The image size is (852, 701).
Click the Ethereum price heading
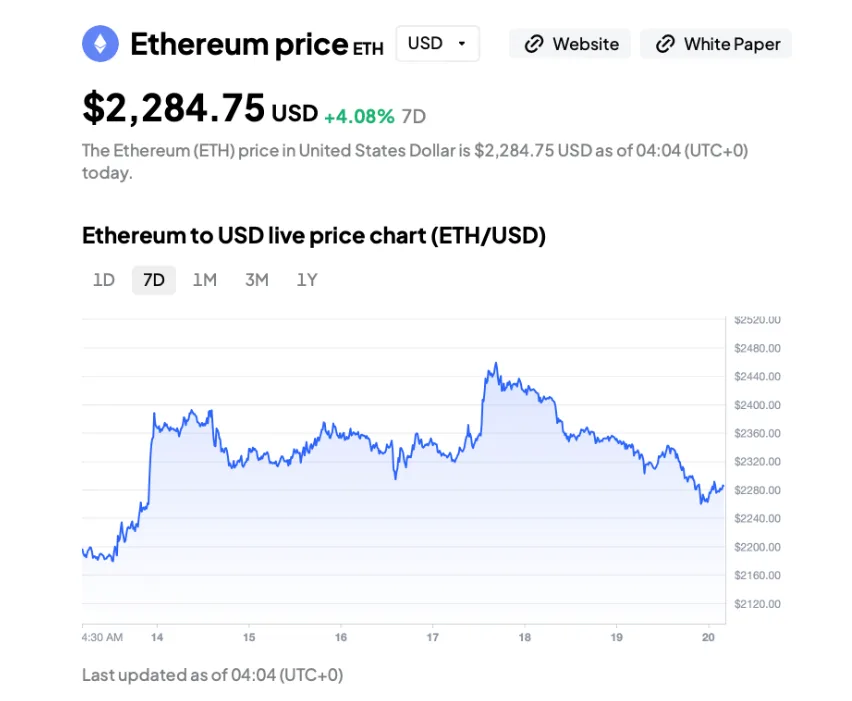pos(239,44)
